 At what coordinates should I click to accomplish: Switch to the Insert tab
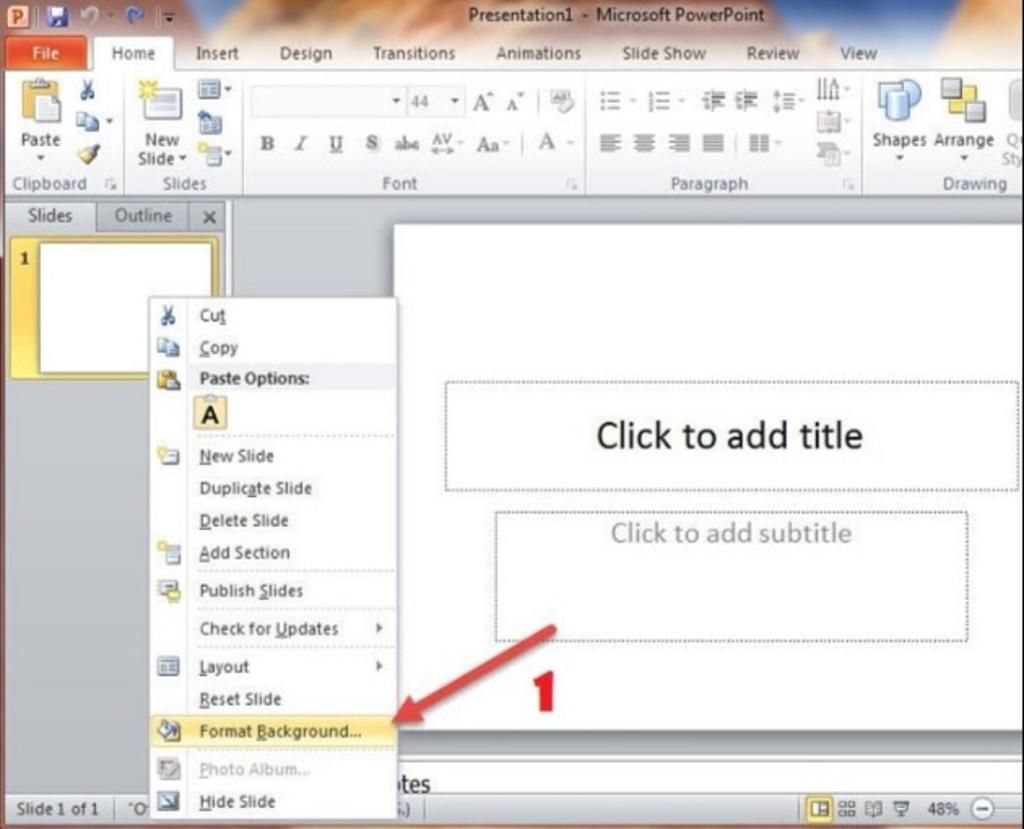(x=217, y=54)
